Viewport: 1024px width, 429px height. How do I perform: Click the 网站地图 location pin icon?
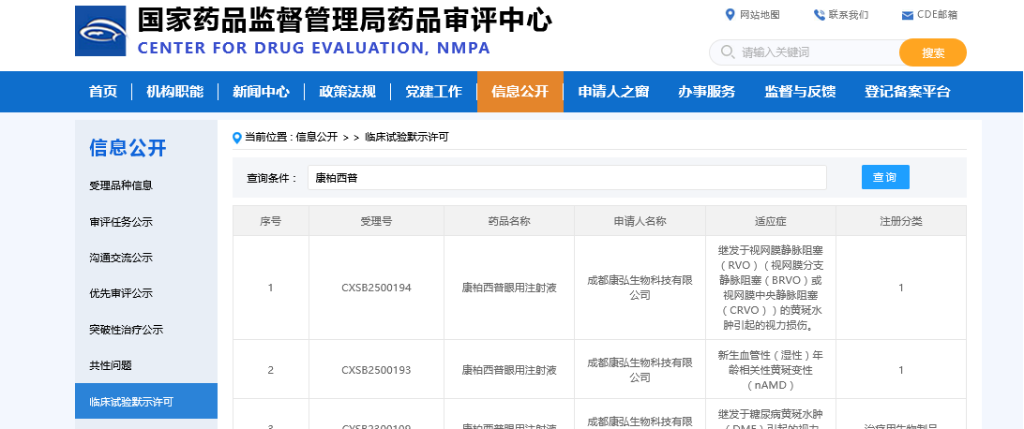(729, 14)
